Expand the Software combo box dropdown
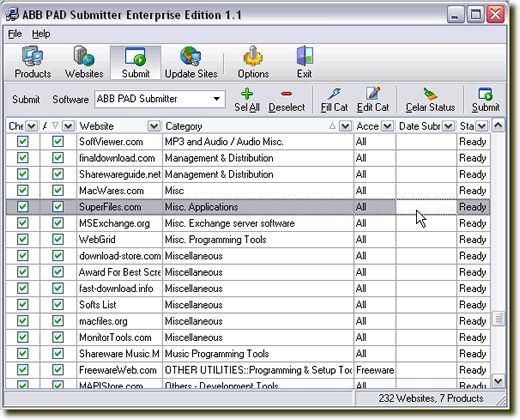 point(217,99)
